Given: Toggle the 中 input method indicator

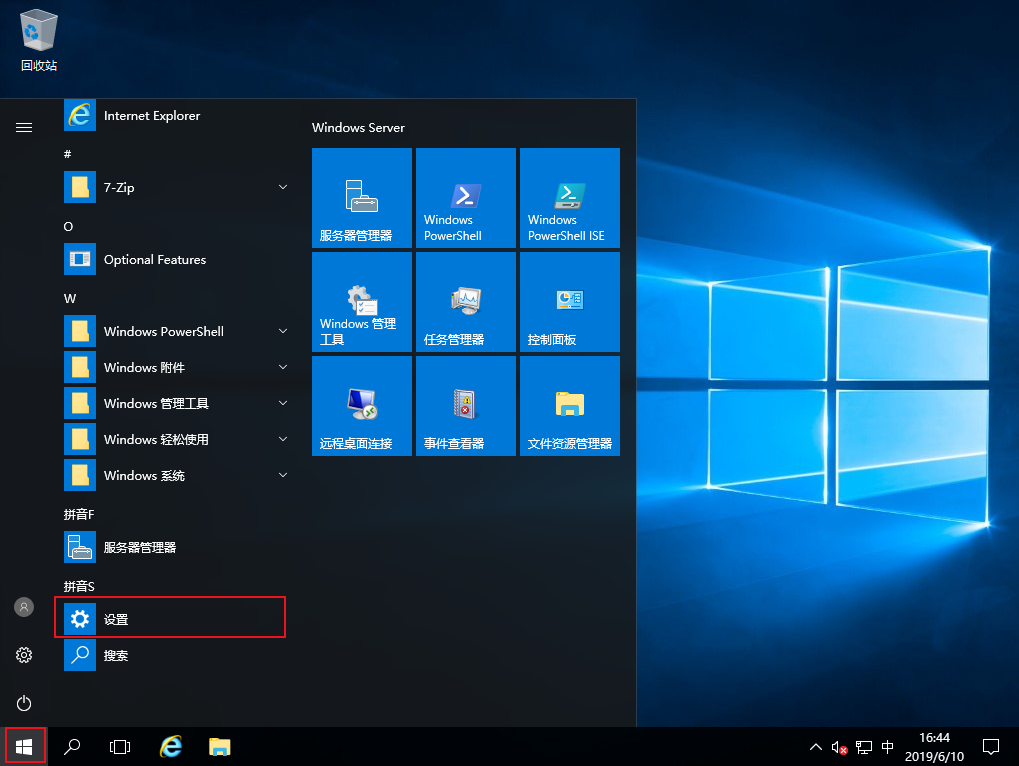Looking at the screenshot, I should (887, 747).
